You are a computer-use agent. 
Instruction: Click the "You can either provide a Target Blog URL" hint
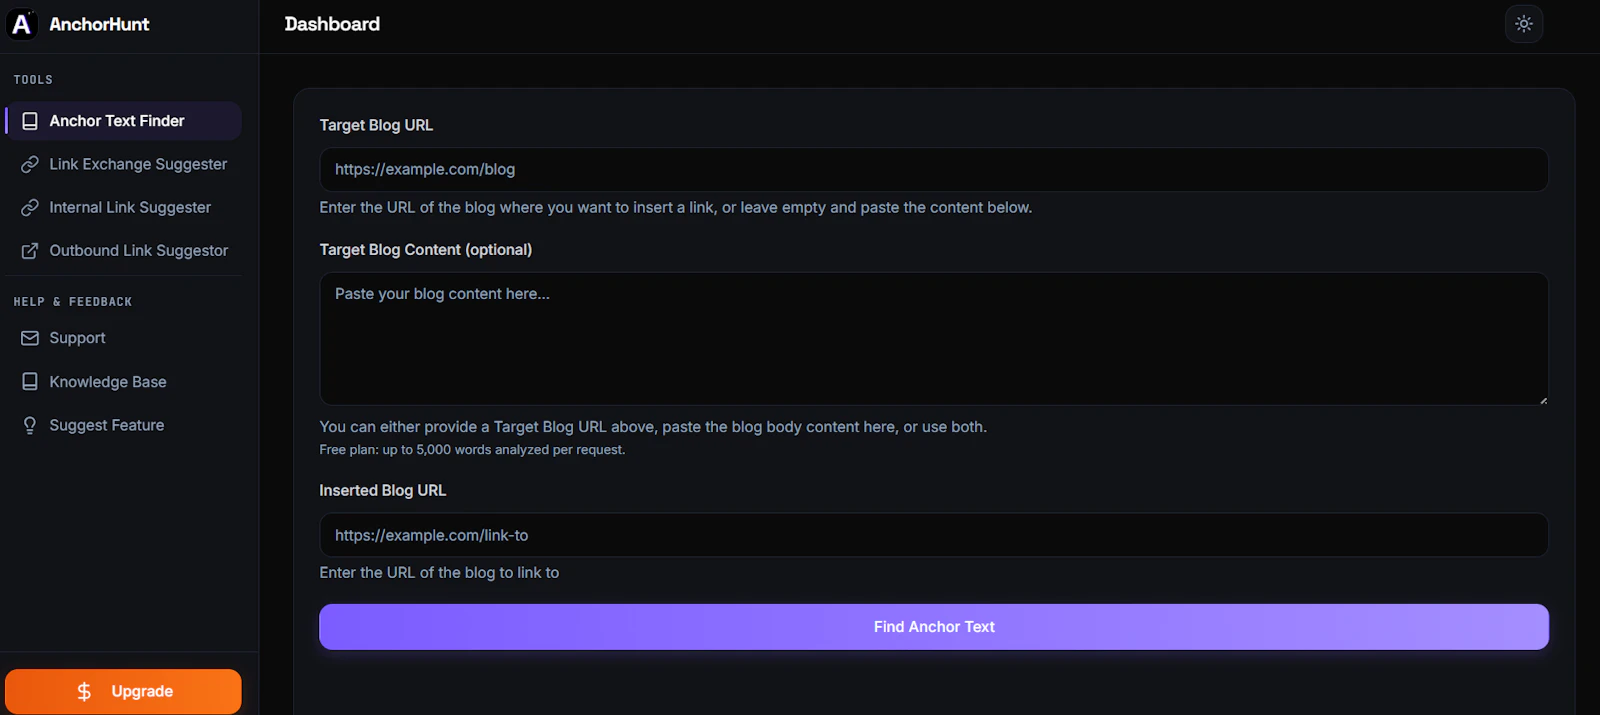653,427
